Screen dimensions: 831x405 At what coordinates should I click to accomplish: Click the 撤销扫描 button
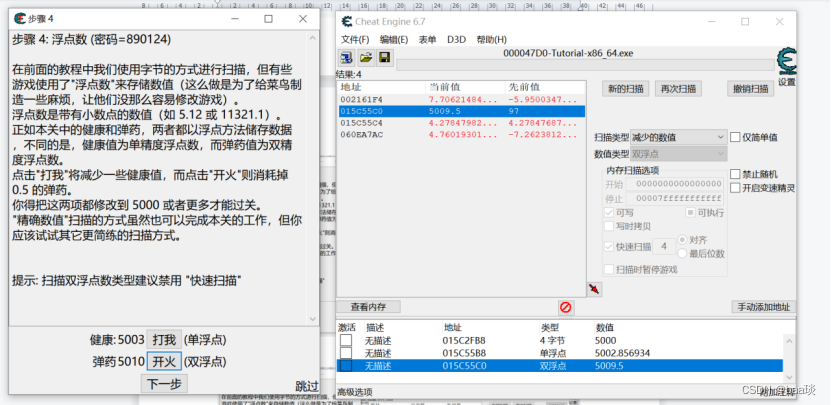click(x=751, y=89)
